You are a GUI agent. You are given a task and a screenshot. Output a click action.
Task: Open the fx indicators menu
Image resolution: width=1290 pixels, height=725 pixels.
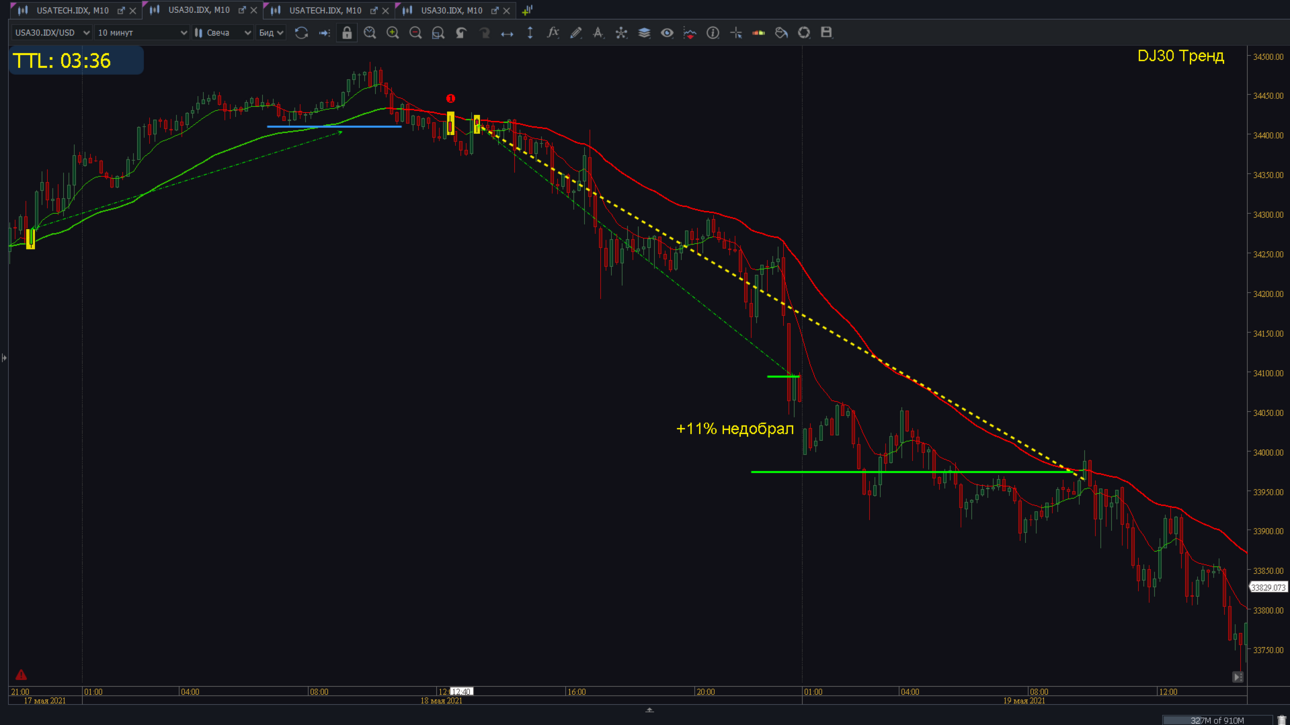pyautogui.click(x=553, y=33)
